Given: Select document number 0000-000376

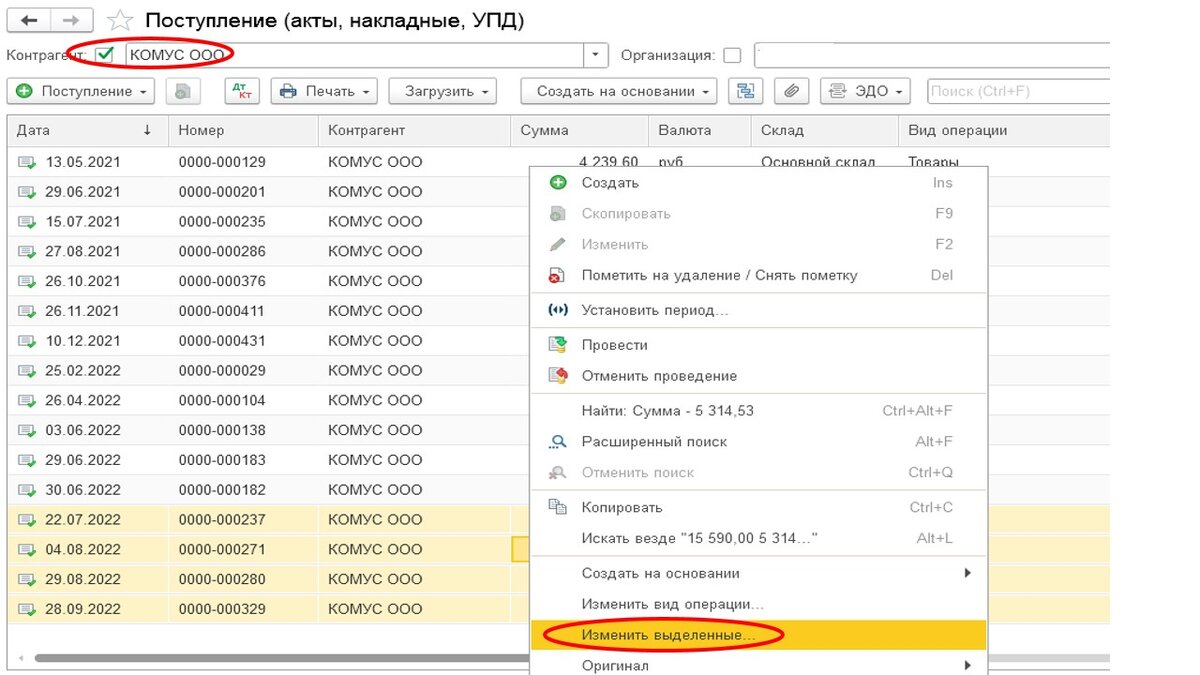Looking at the screenshot, I should pos(222,281).
